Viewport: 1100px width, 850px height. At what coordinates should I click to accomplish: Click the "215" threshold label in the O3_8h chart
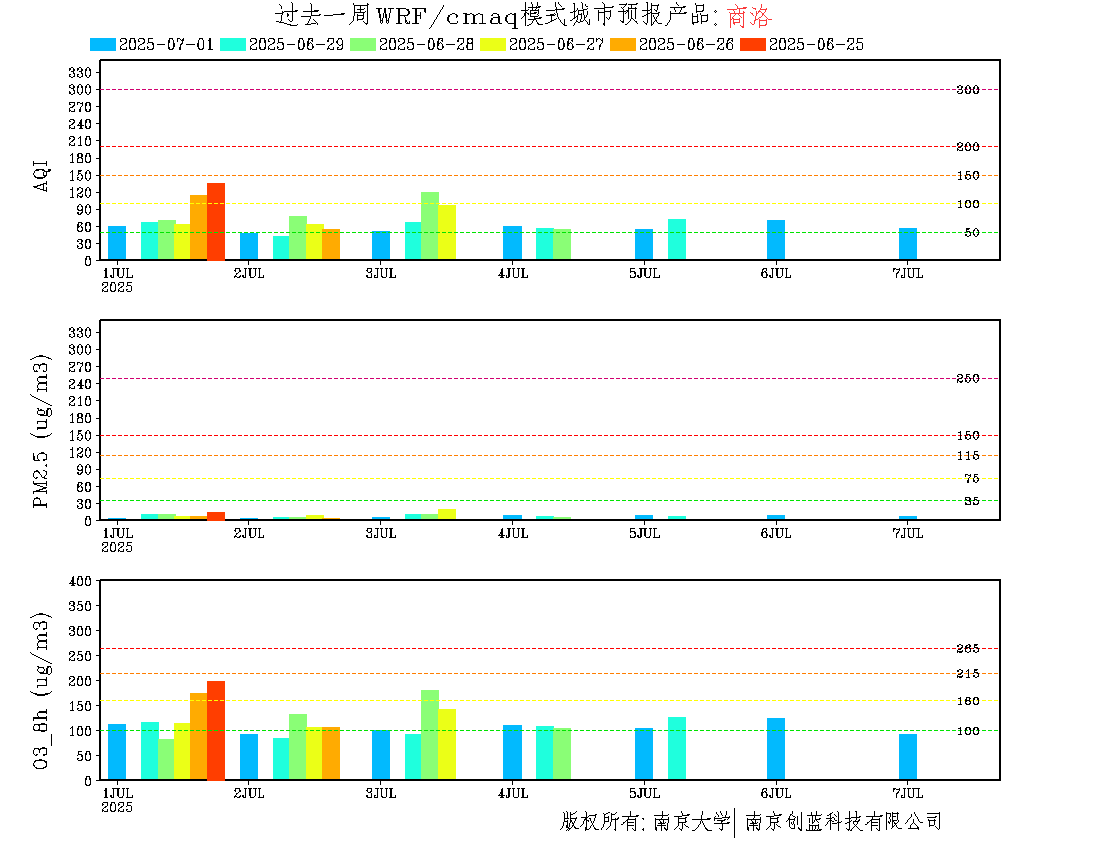[968, 674]
